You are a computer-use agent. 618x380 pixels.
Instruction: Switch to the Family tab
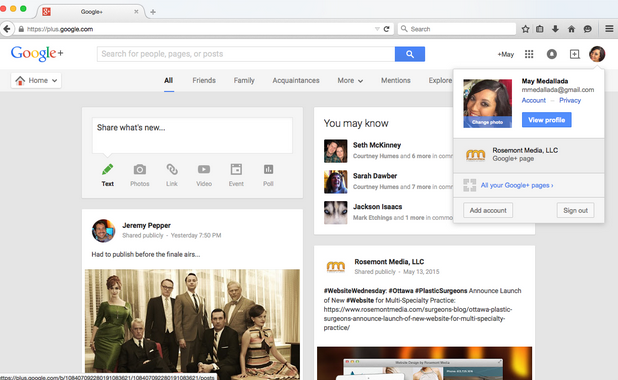pyautogui.click(x=244, y=80)
